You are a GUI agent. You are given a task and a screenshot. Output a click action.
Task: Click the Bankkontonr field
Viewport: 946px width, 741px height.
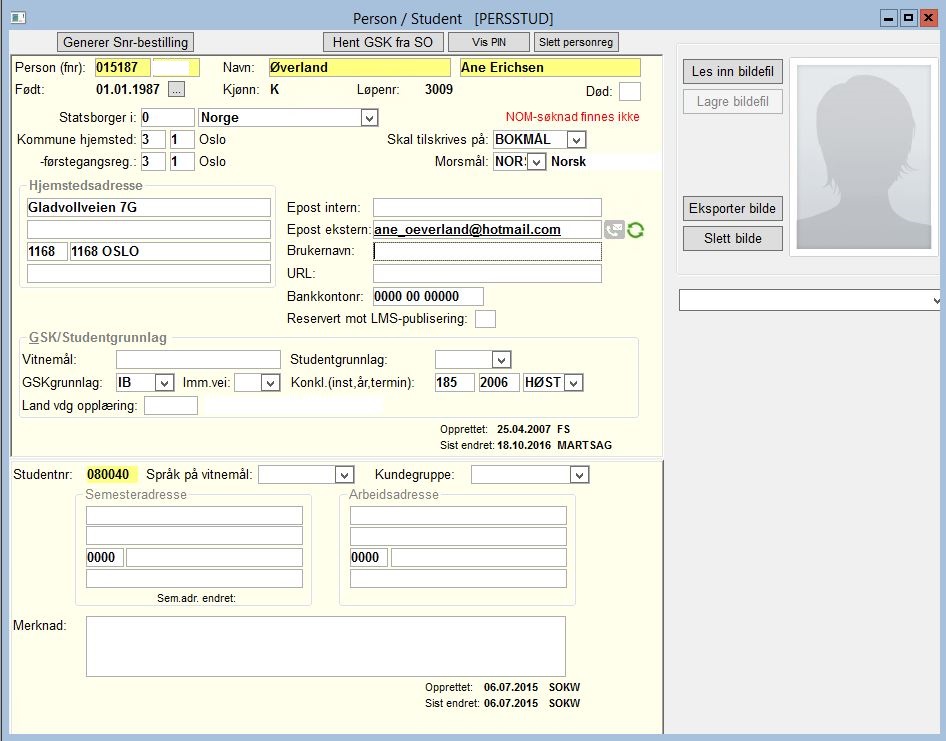428,296
